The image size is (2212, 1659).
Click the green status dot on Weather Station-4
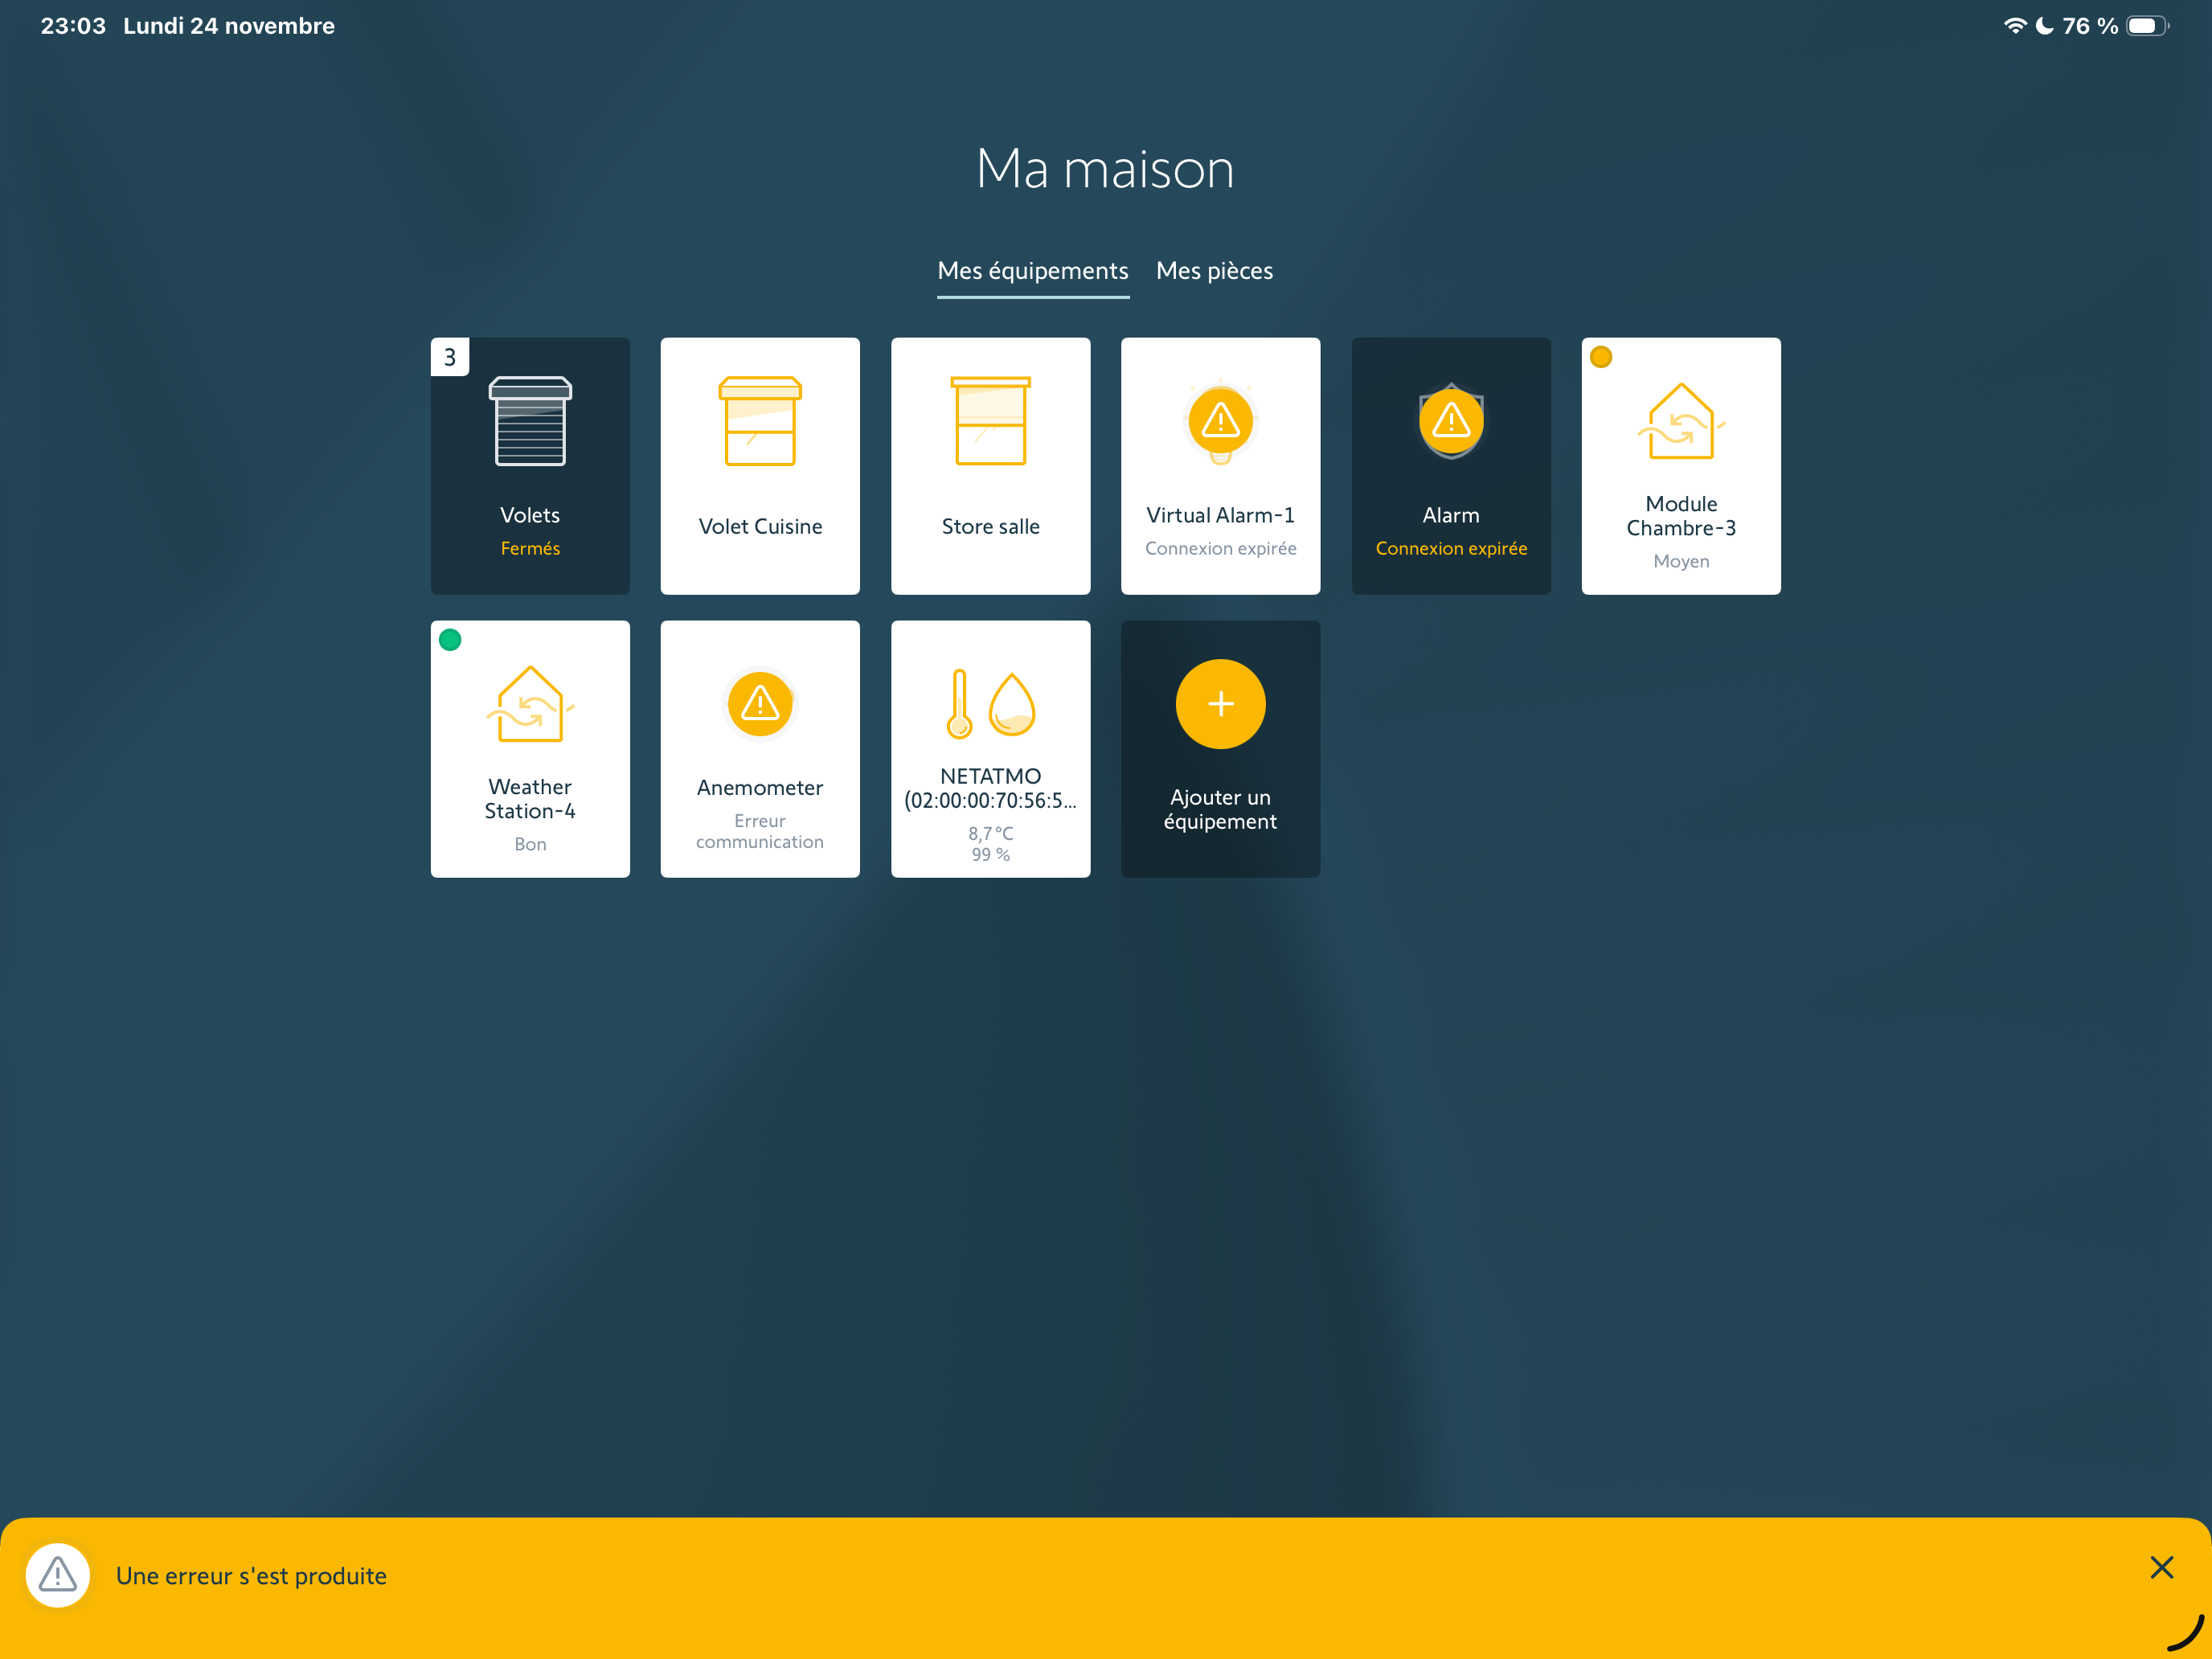tap(450, 640)
